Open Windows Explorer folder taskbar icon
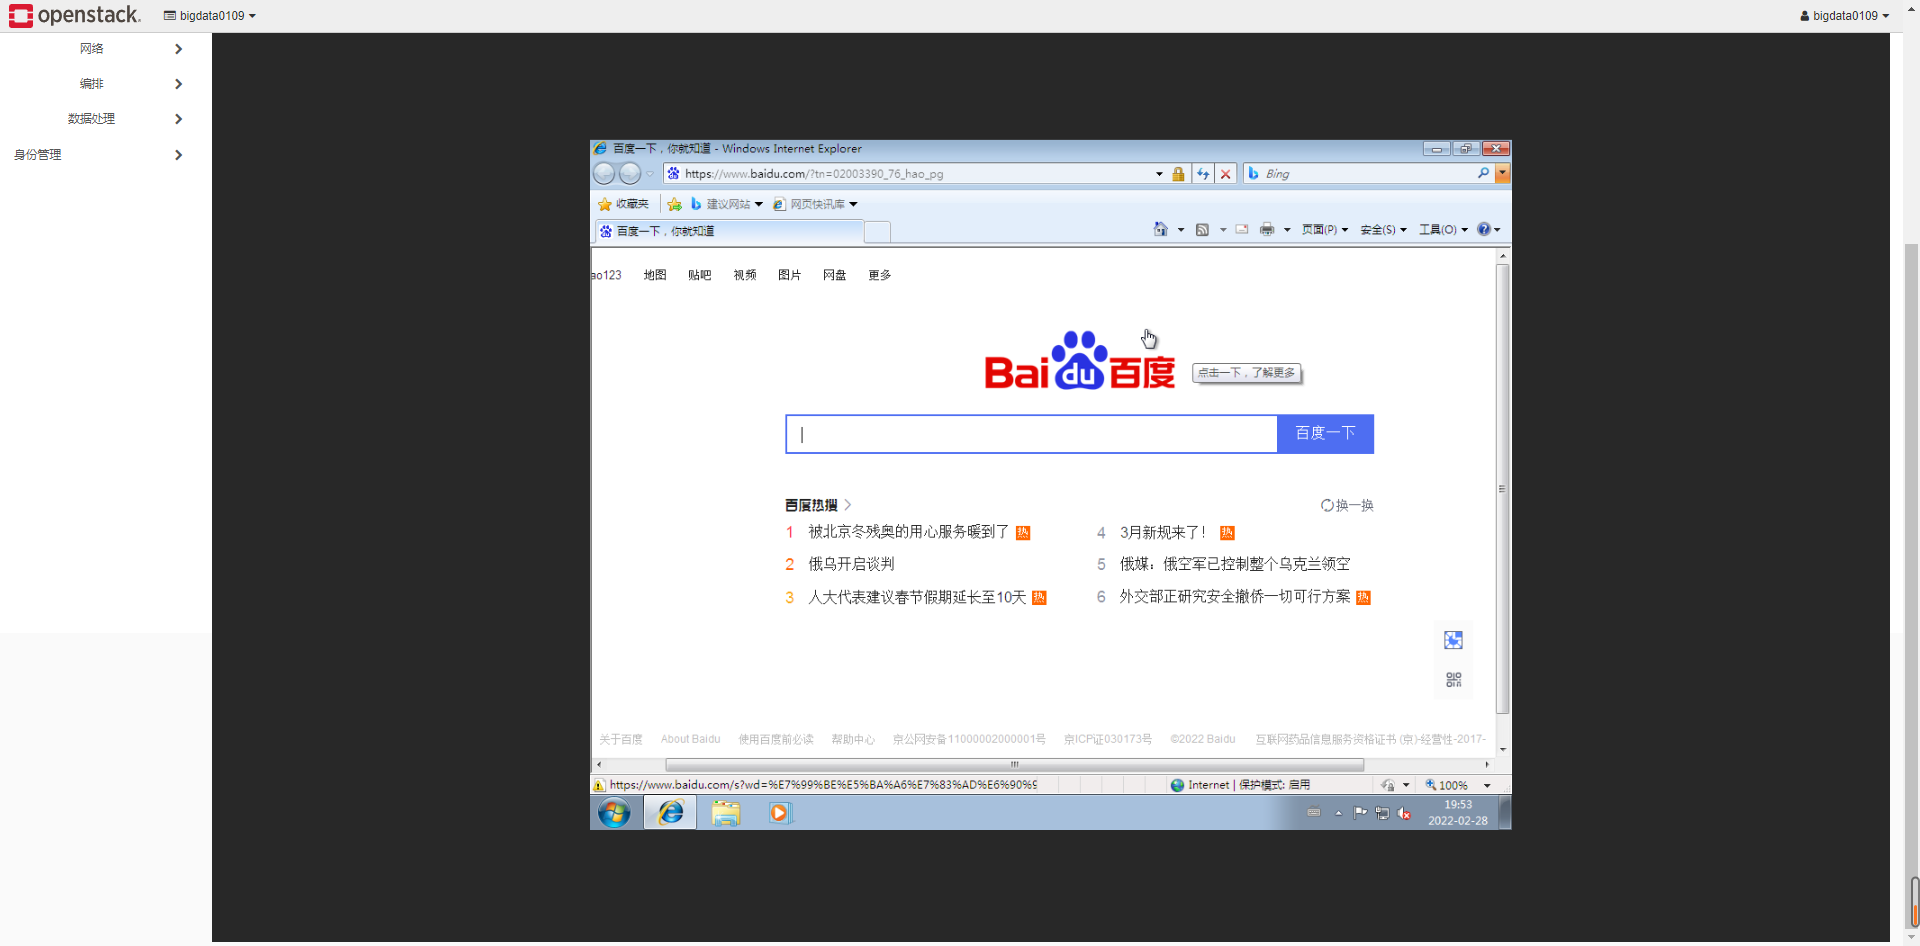Viewport: 1920px width, 946px height. (x=726, y=813)
